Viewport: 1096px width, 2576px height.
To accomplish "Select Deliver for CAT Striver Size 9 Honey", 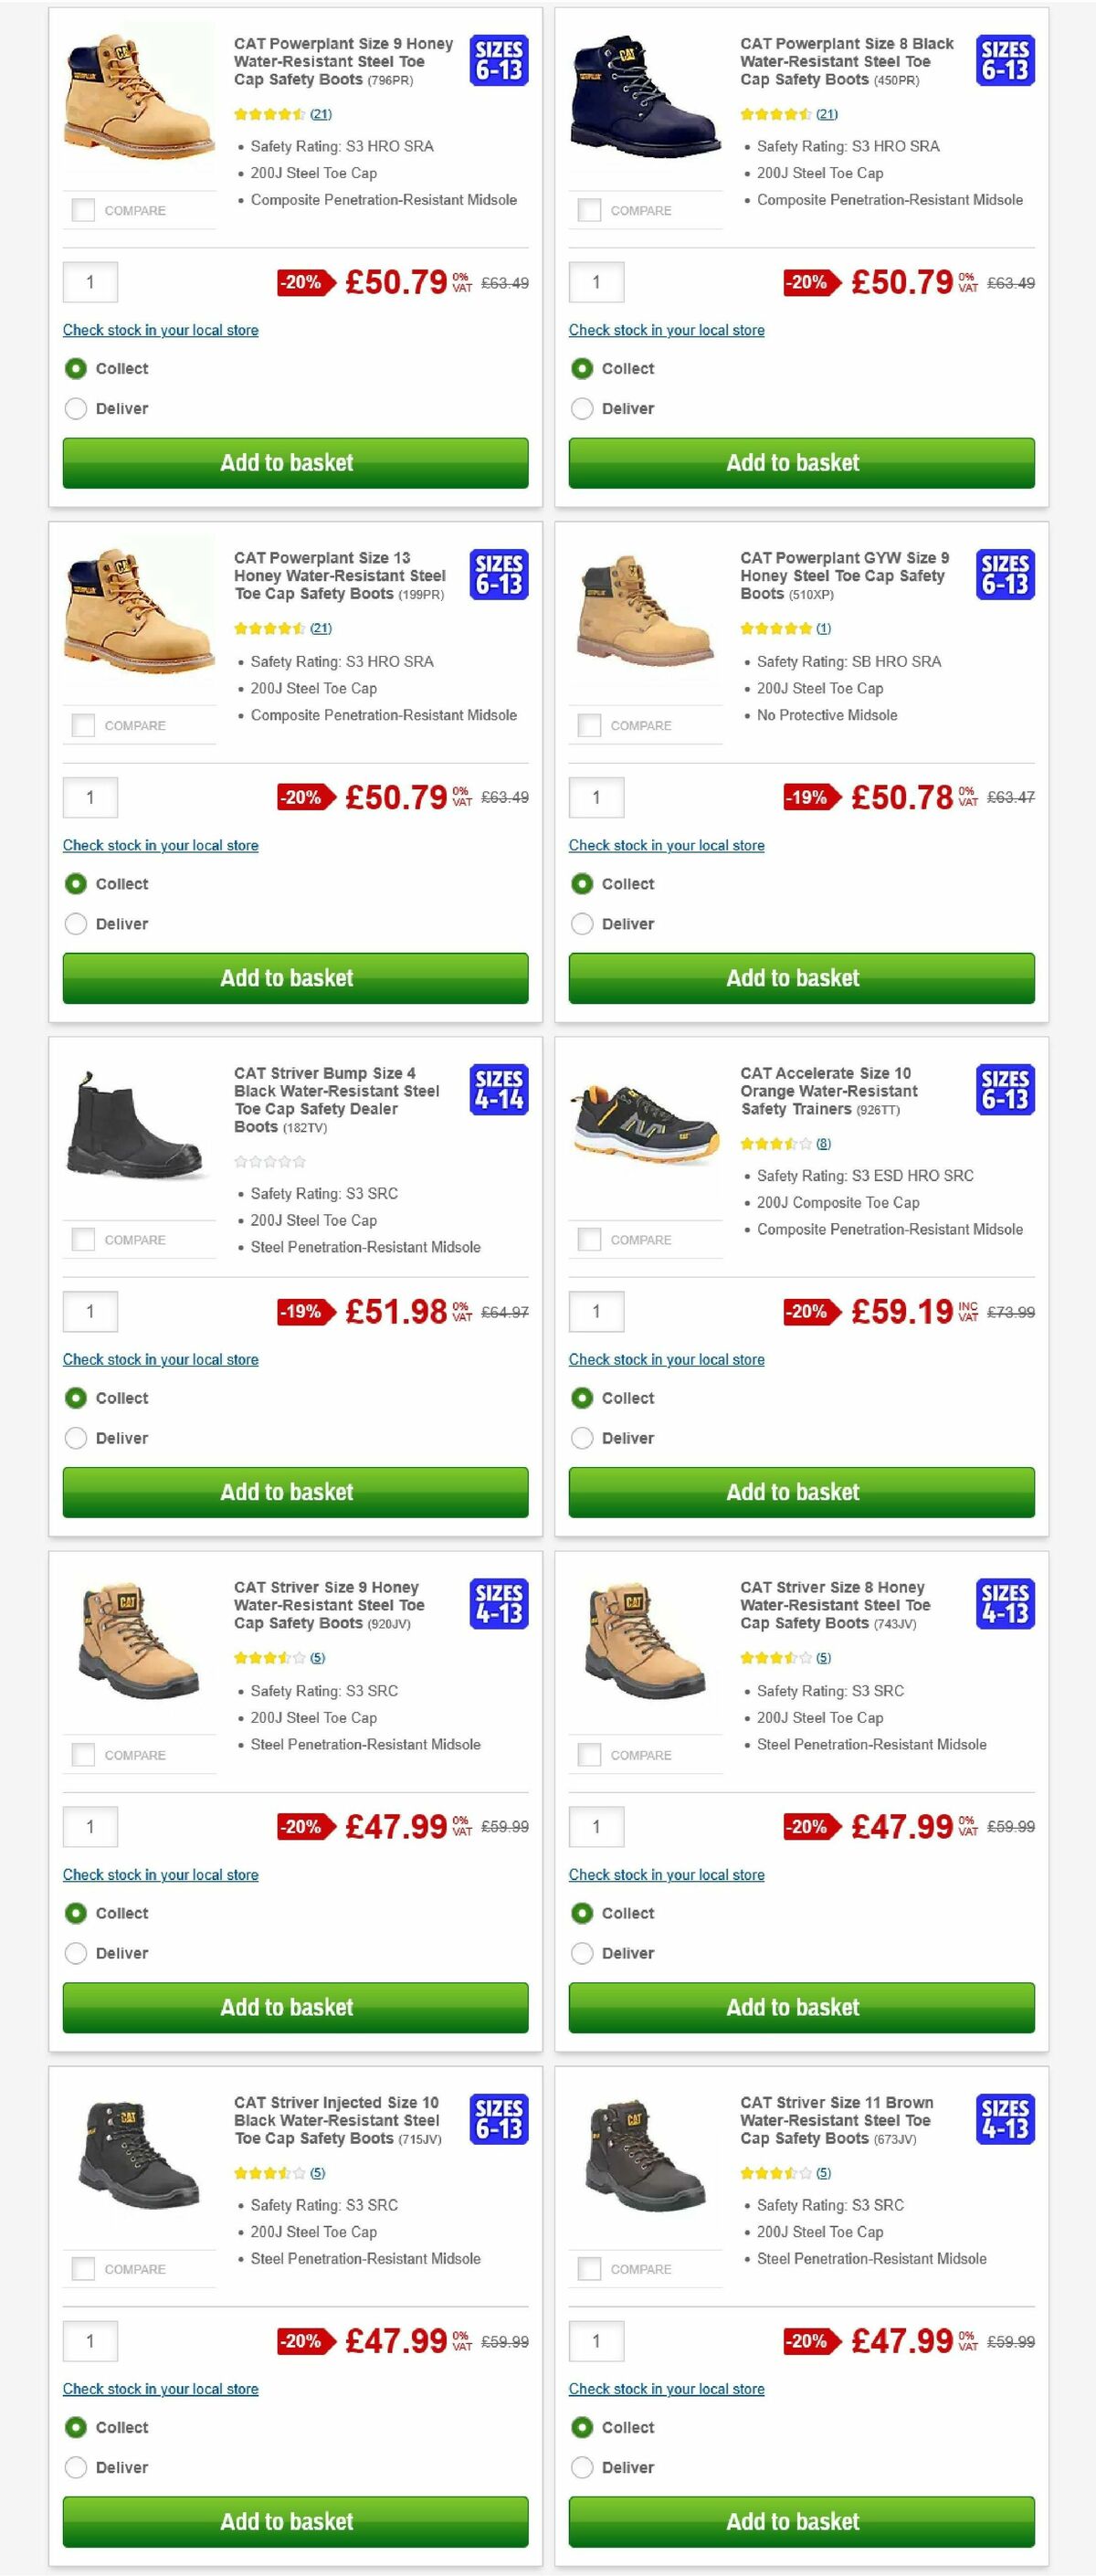I will click(x=76, y=1953).
